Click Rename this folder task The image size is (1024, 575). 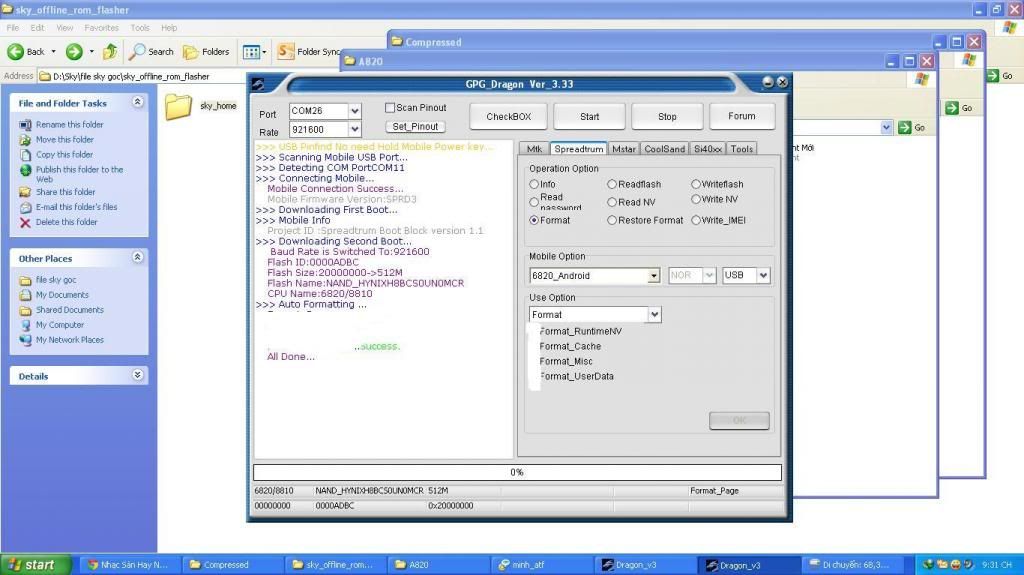click(x=69, y=124)
